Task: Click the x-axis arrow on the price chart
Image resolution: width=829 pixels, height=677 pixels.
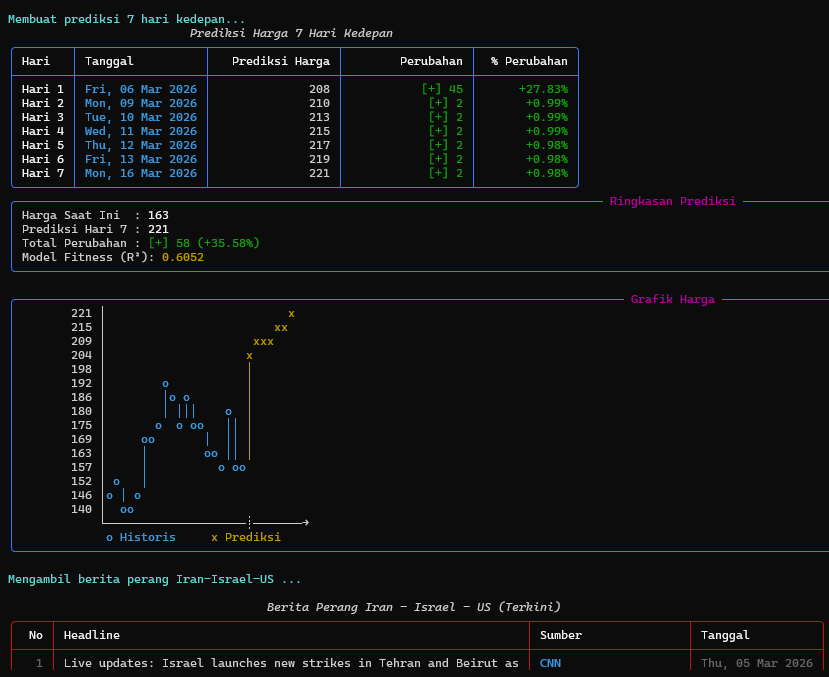Action: [305, 522]
